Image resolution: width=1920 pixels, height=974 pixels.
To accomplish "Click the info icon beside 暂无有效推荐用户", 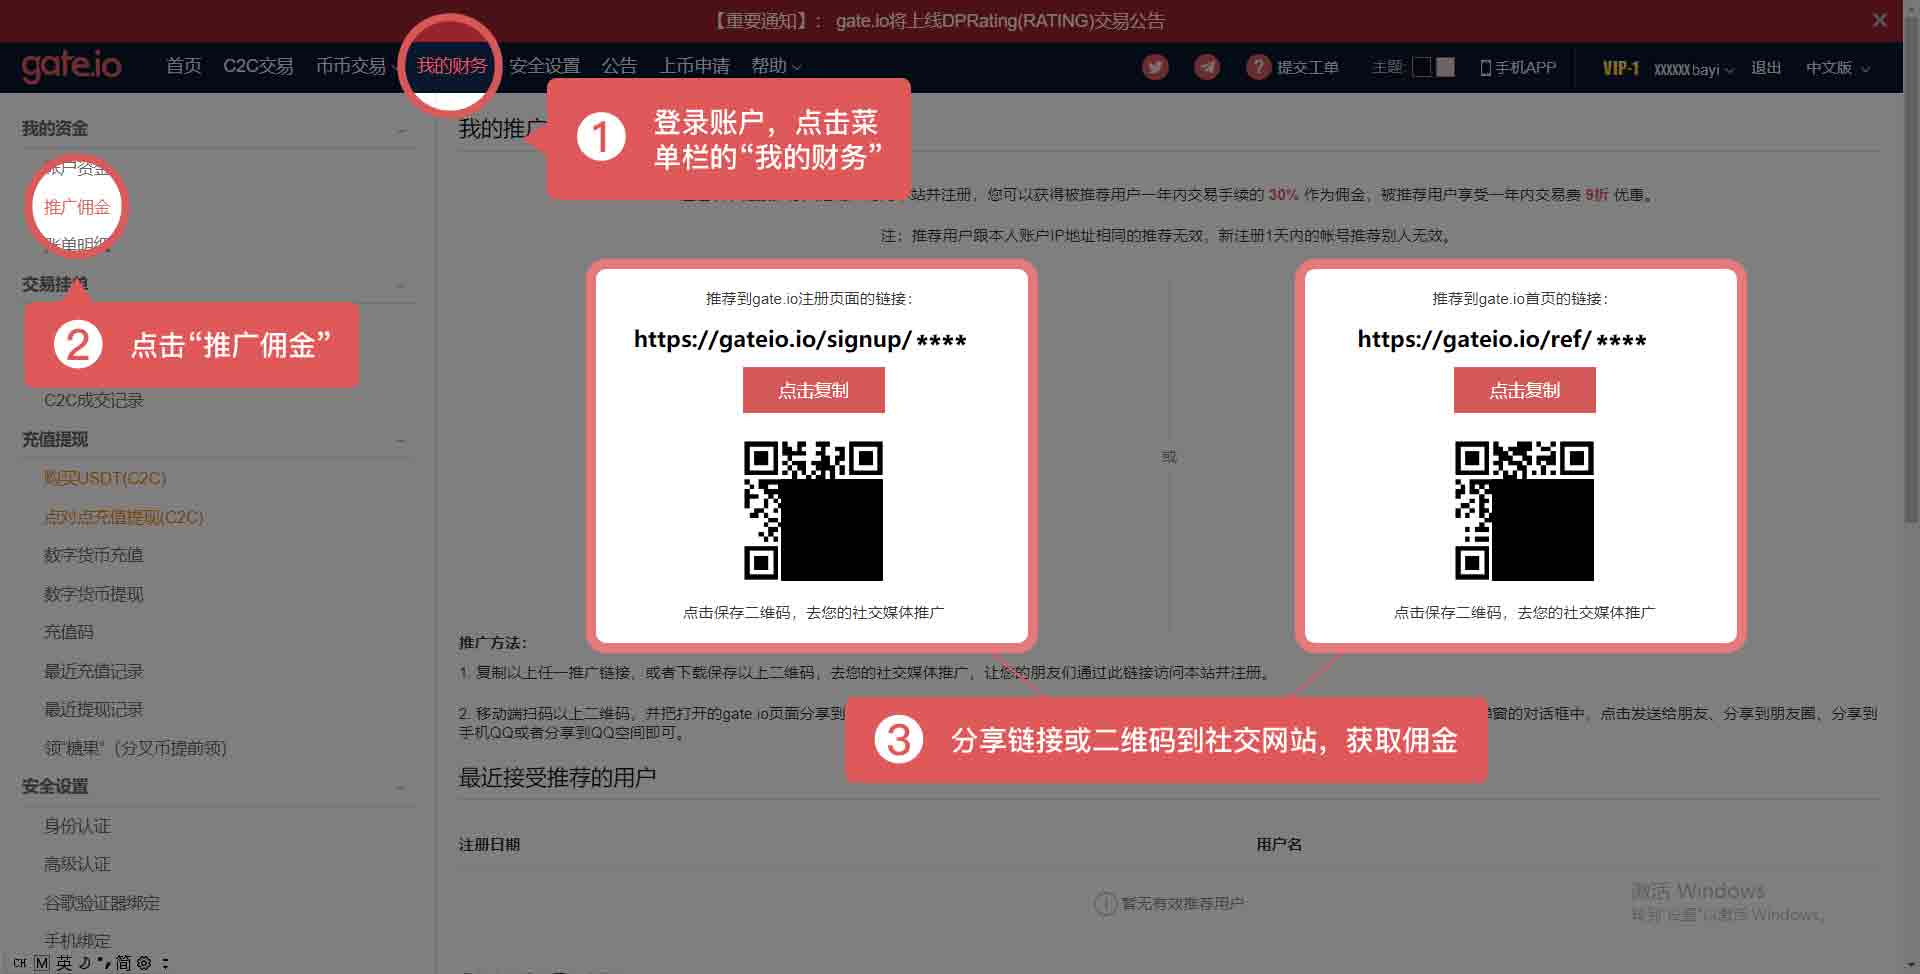I will coord(1105,904).
